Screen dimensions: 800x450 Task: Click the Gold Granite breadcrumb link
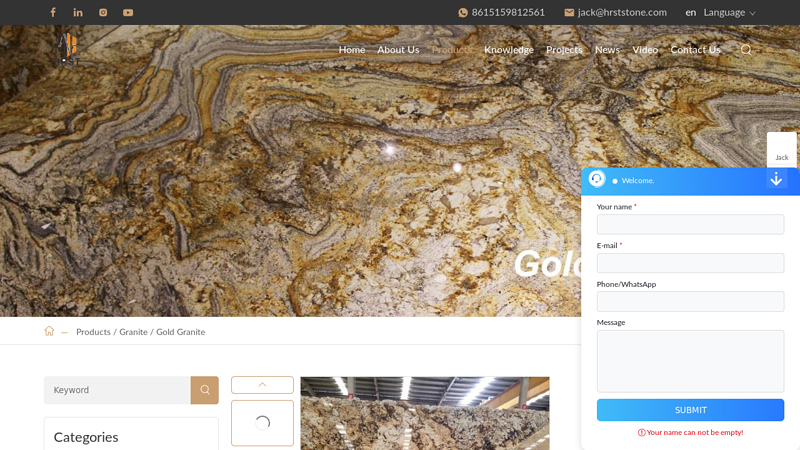tap(181, 332)
